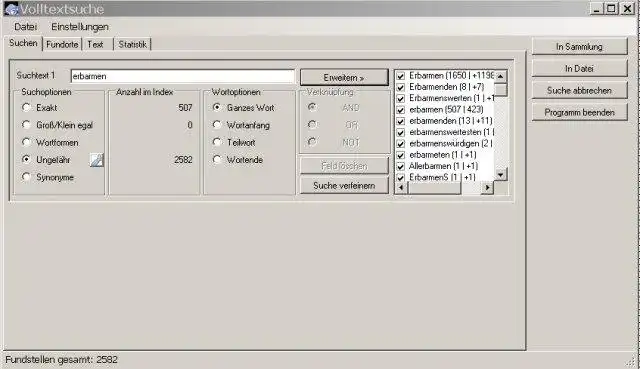Switch to the Text tab

[x=96, y=44]
